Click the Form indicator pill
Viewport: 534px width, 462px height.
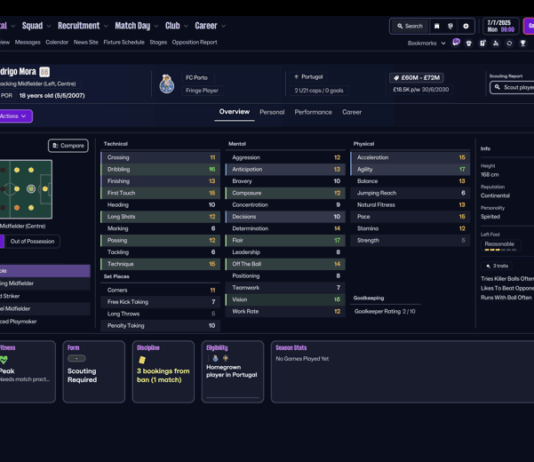click(77, 359)
